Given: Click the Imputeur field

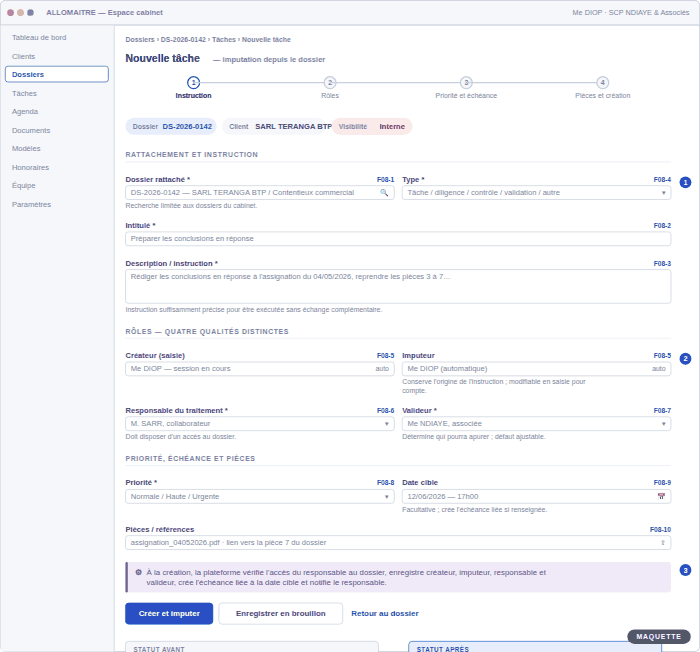Looking at the screenshot, I should 536,368.
